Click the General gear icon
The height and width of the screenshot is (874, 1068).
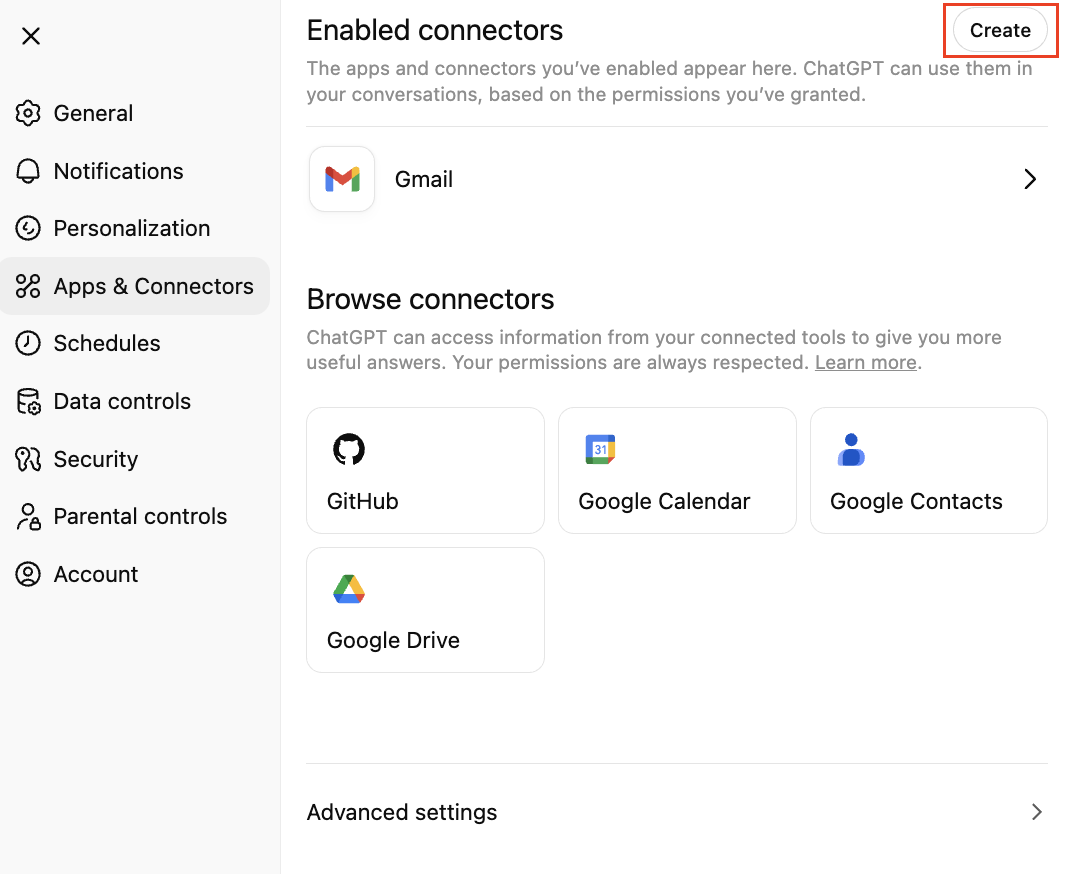point(29,113)
